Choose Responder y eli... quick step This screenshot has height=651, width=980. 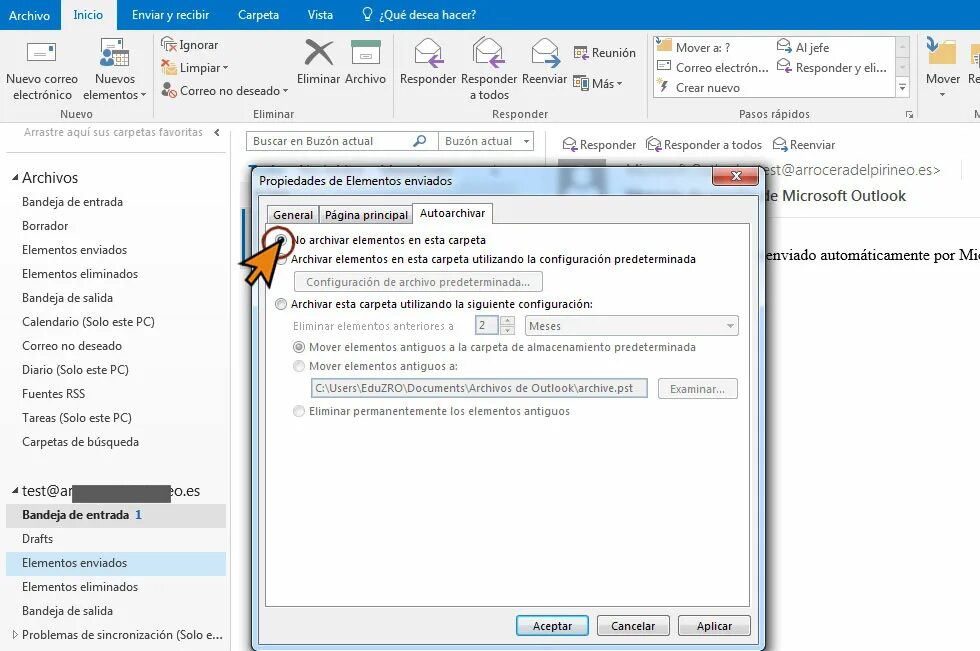tap(831, 67)
